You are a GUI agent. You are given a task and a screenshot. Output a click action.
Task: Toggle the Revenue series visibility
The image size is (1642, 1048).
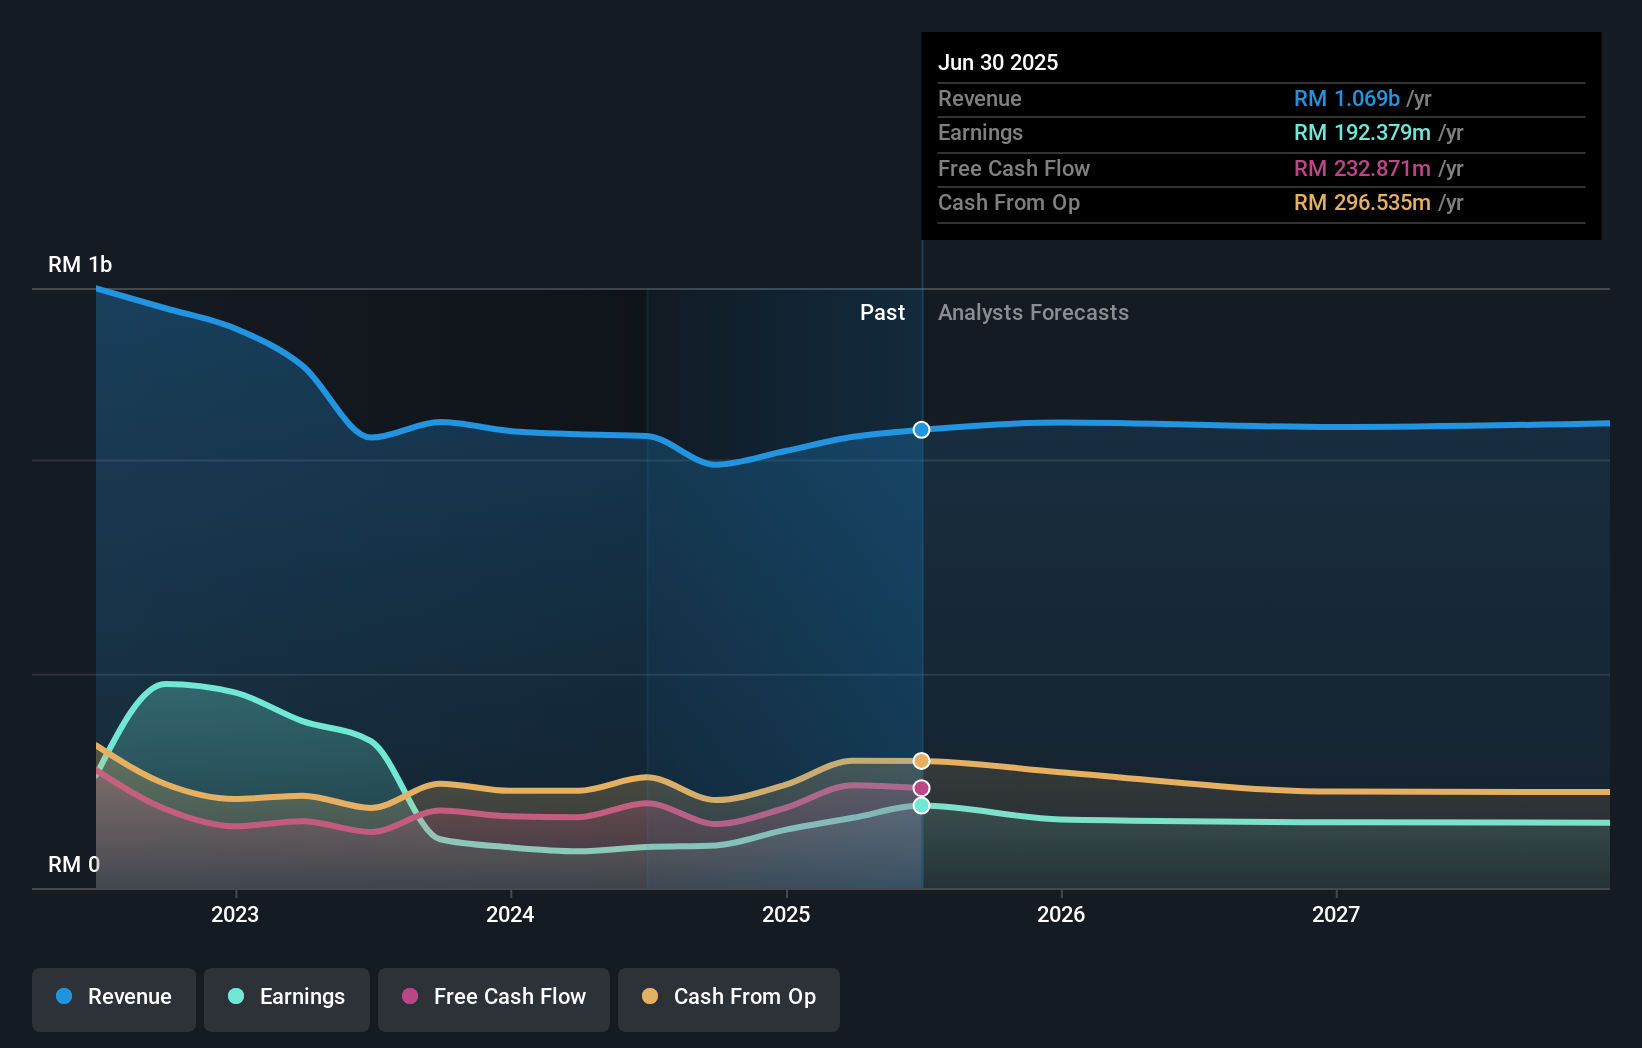(x=113, y=997)
